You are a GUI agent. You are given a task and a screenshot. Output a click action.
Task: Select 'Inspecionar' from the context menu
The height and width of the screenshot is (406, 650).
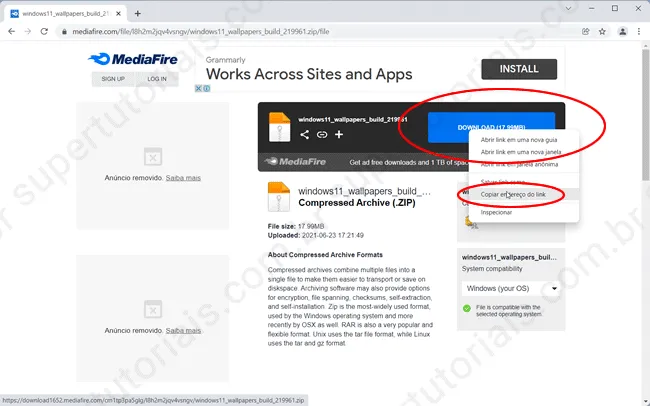(496, 212)
